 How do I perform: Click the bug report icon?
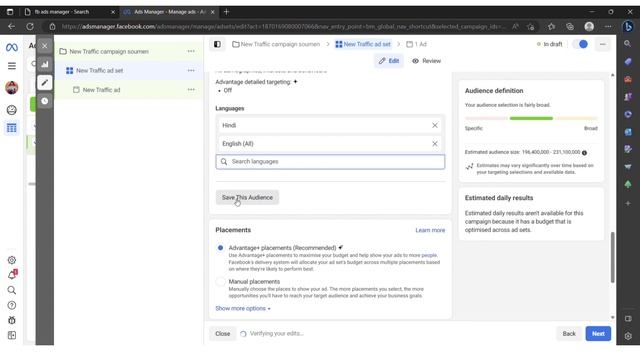(12, 320)
